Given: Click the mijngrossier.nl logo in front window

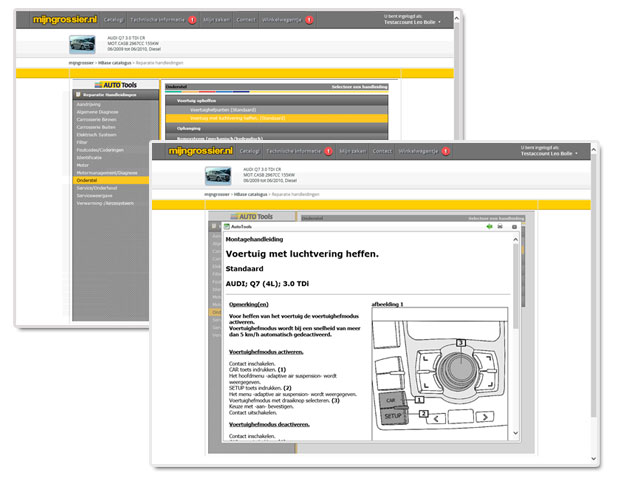Looking at the screenshot, I should tap(200, 151).
